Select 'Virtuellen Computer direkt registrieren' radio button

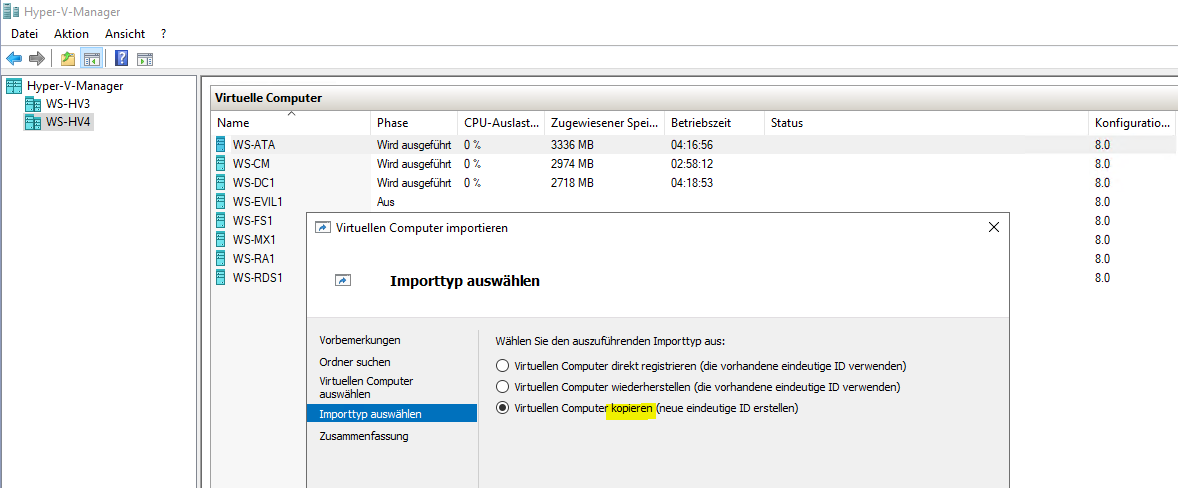(x=503, y=366)
